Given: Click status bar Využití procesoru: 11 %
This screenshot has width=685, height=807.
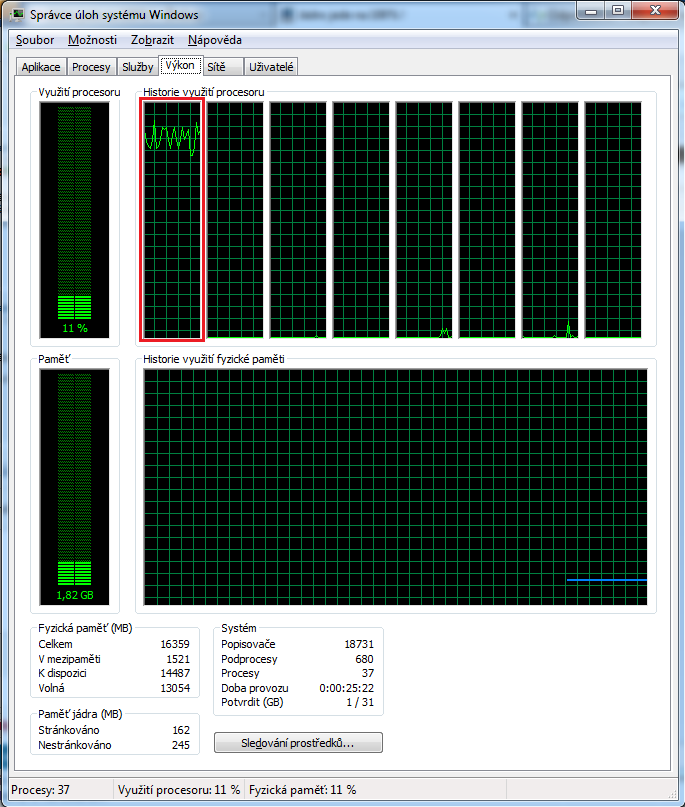Looking at the screenshot, I should point(179,790).
